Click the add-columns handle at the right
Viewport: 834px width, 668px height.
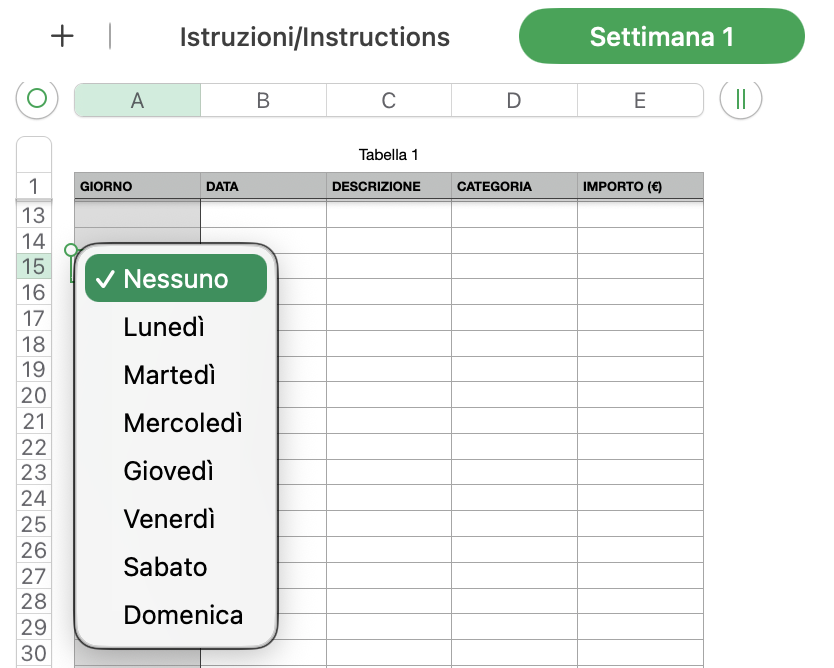[x=741, y=99]
